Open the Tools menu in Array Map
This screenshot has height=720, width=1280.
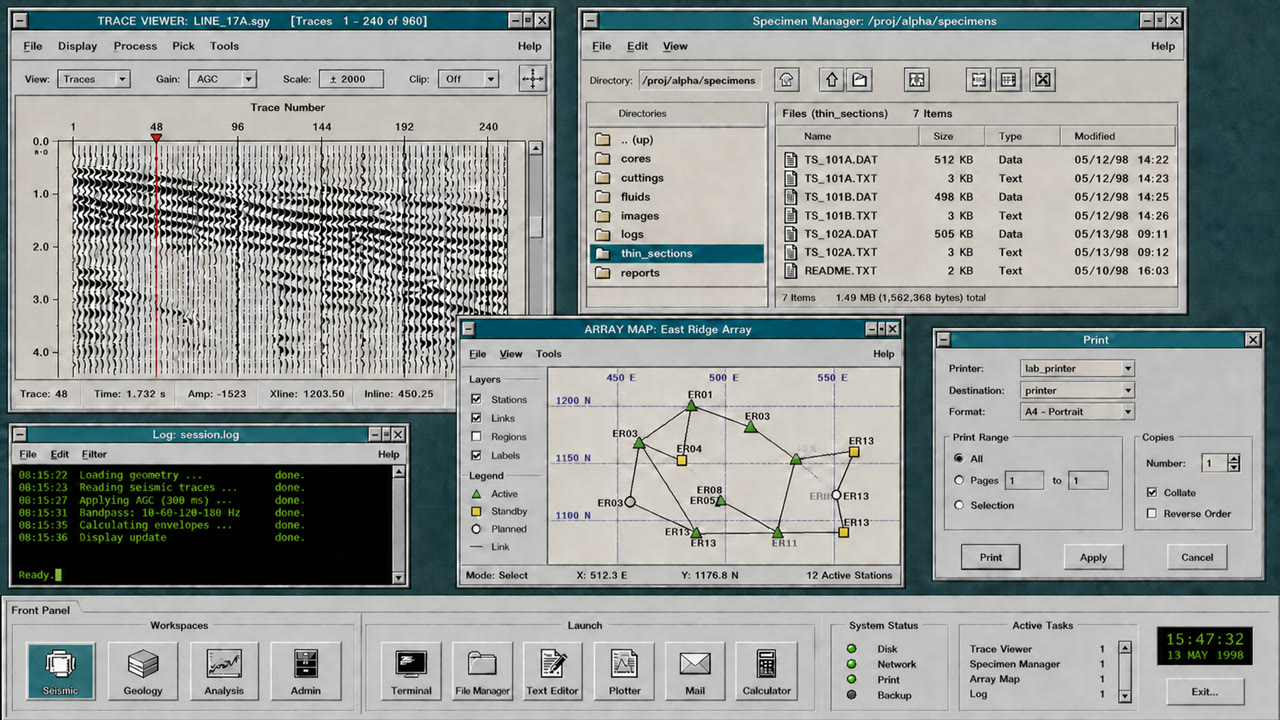(x=549, y=354)
